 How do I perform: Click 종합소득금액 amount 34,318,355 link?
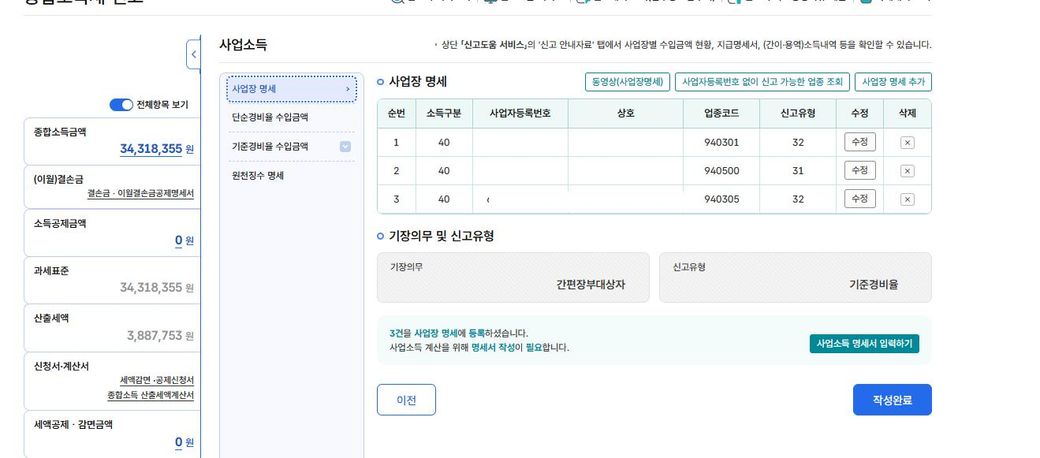(x=151, y=149)
